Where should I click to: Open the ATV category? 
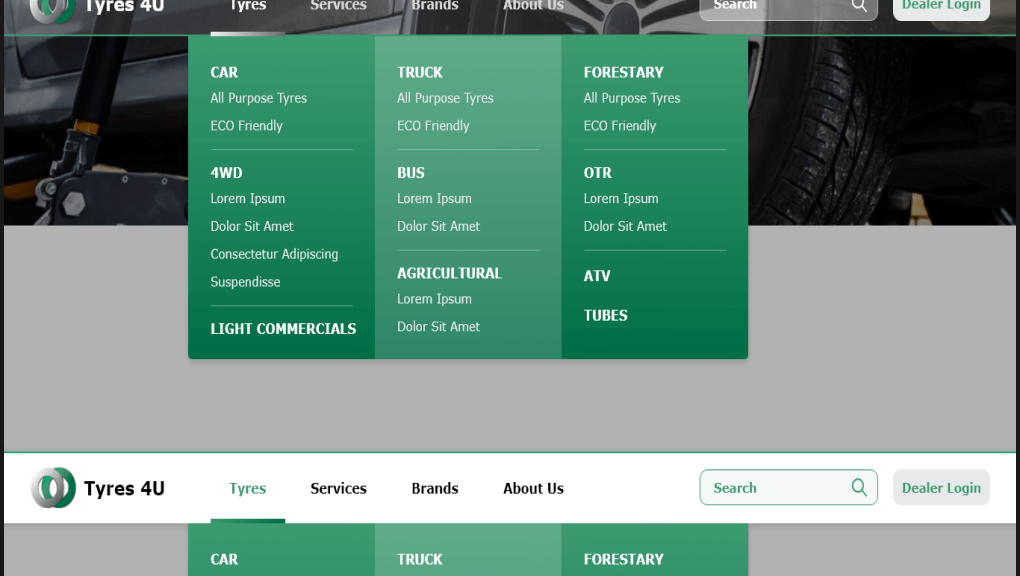(x=597, y=276)
